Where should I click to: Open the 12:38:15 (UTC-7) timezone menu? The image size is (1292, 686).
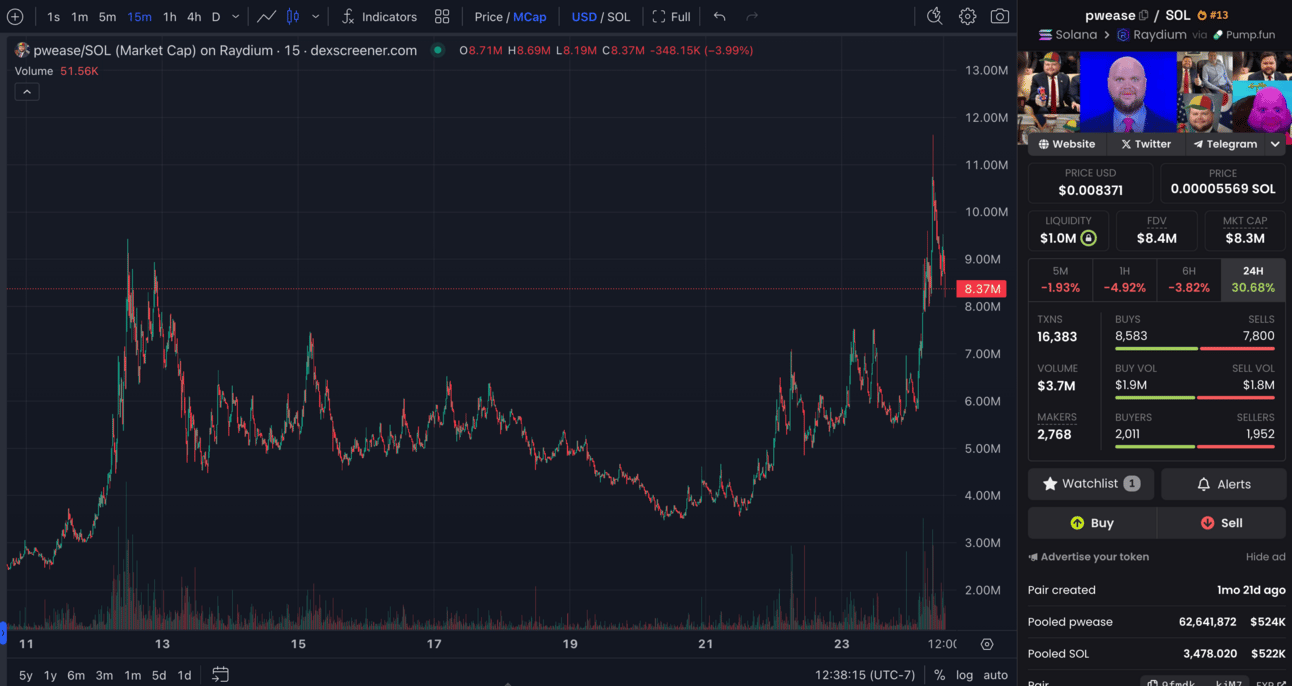pyautogui.click(x=865, y=675)
